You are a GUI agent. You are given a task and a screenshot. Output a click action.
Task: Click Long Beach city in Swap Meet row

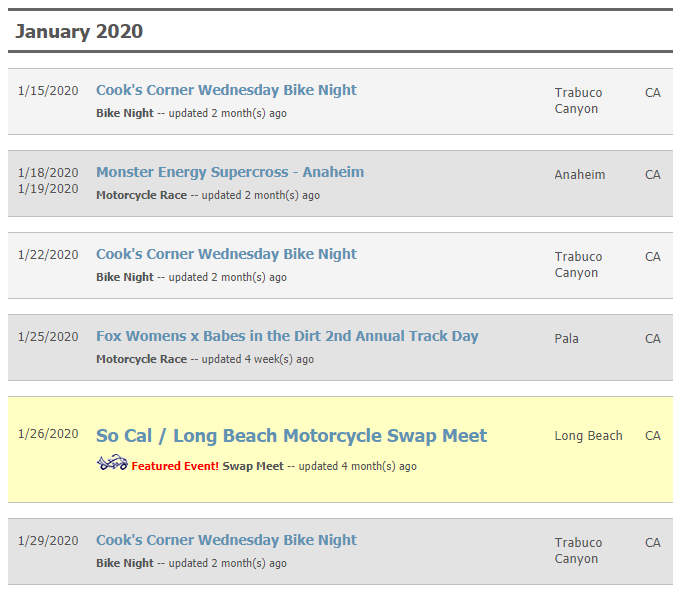(x=588, y=436)
